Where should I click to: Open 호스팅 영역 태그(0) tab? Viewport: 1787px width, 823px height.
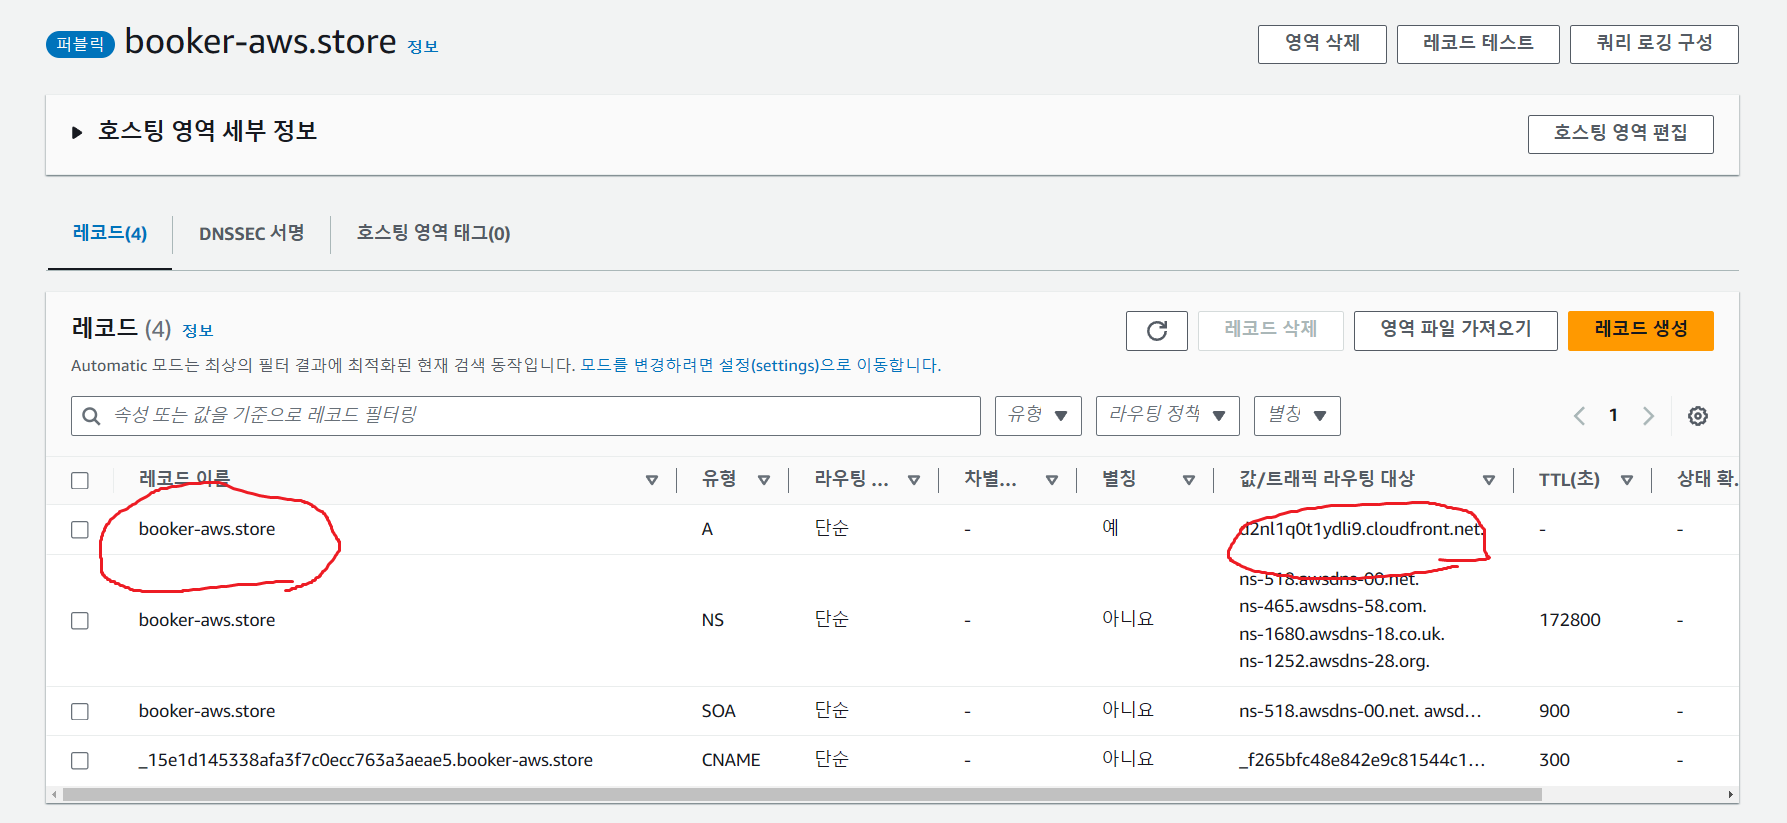pos(433,233)
